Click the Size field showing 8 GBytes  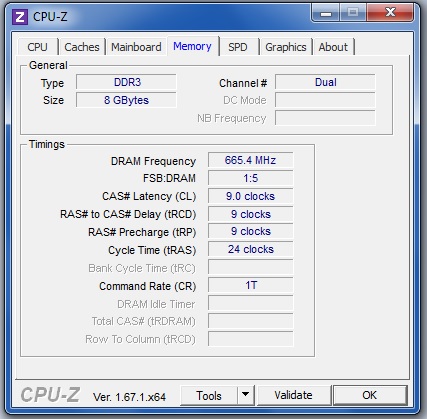pyautogui.click(x=126, y=100)
